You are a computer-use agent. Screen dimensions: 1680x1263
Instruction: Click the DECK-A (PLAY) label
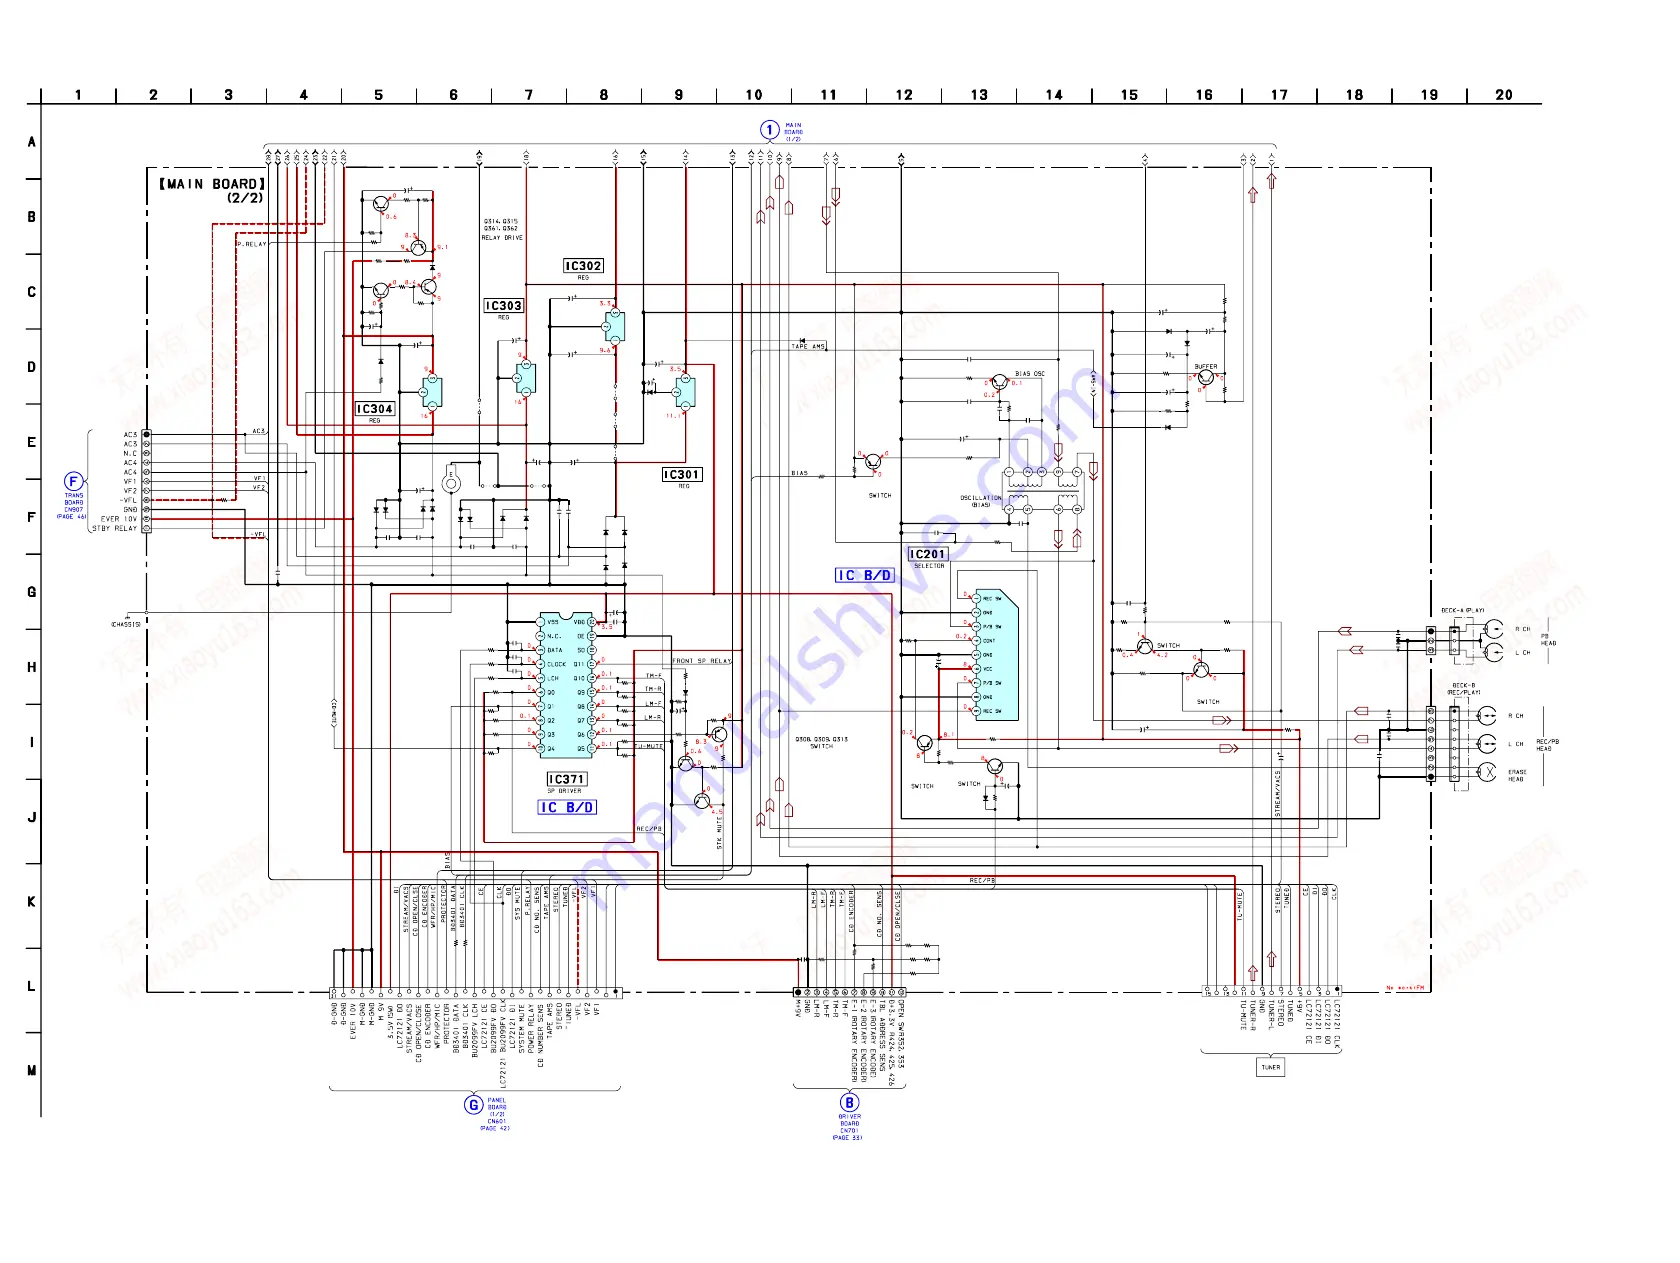1462,611
